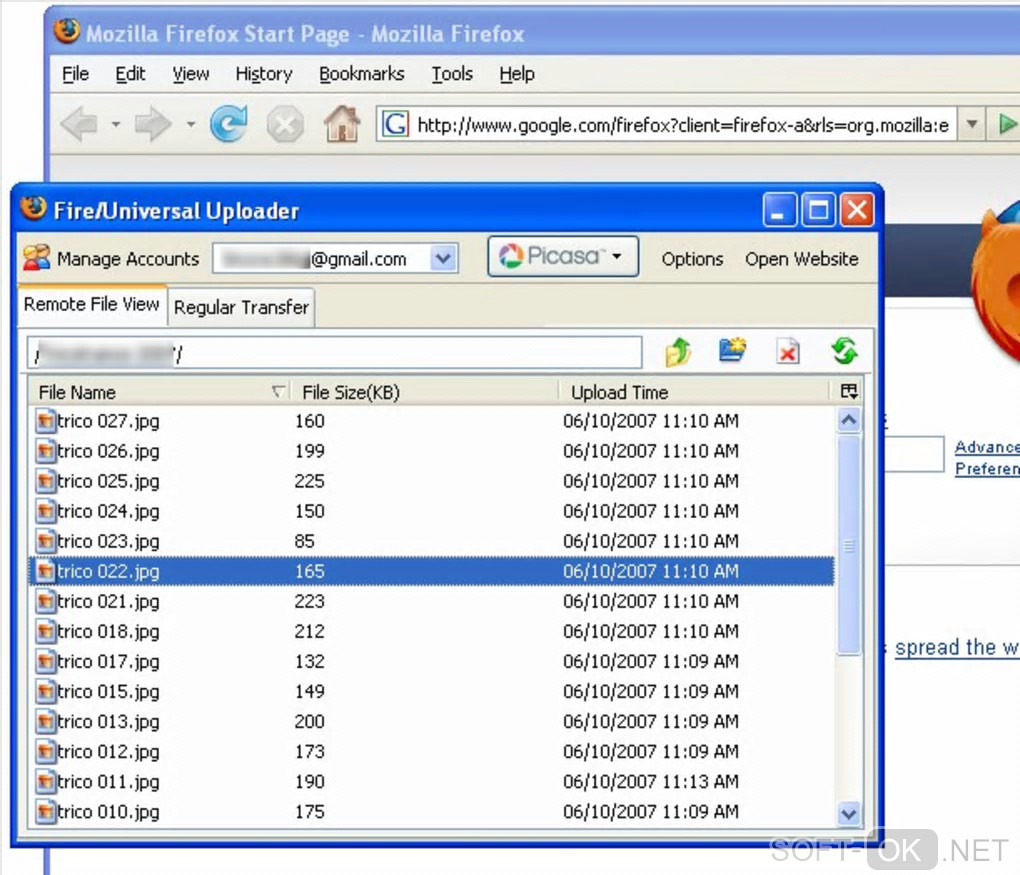This screenshot has height=875, width=1020.
Task: Click Open Website in the uploader
Action: coord(801,259)
